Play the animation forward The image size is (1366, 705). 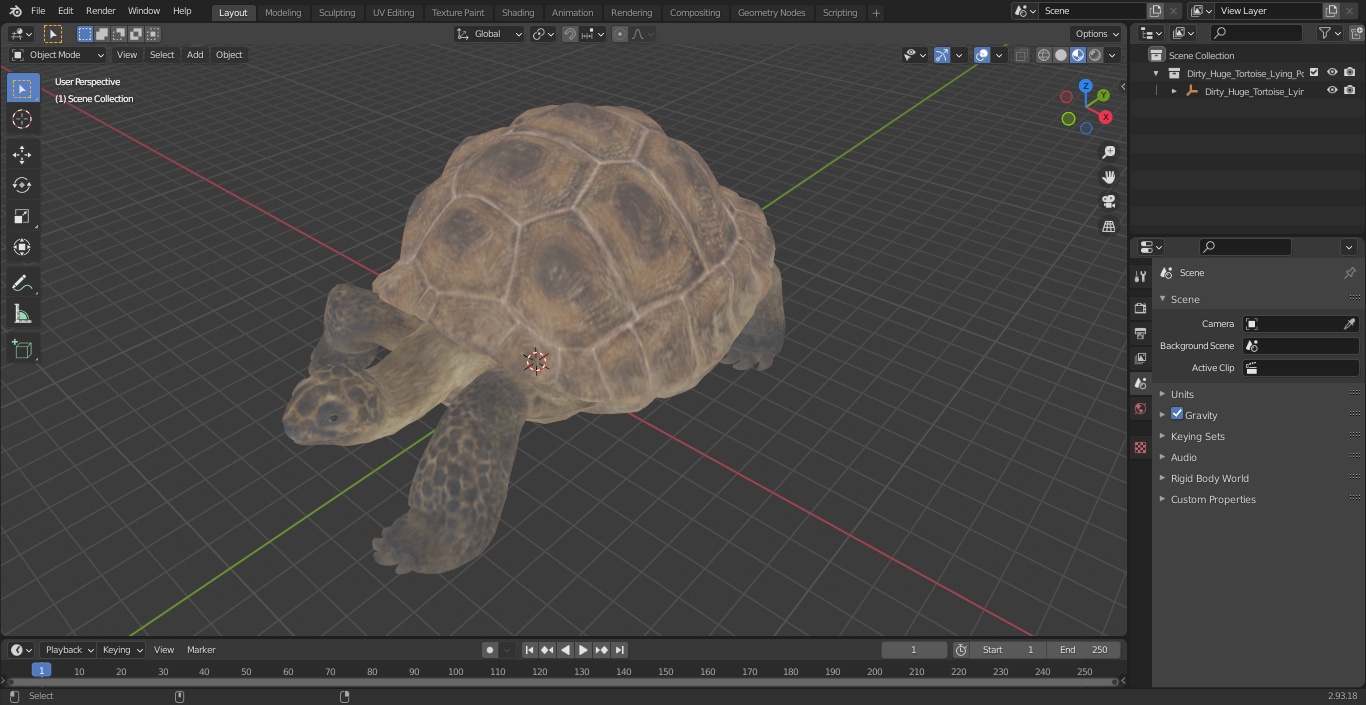583,650
